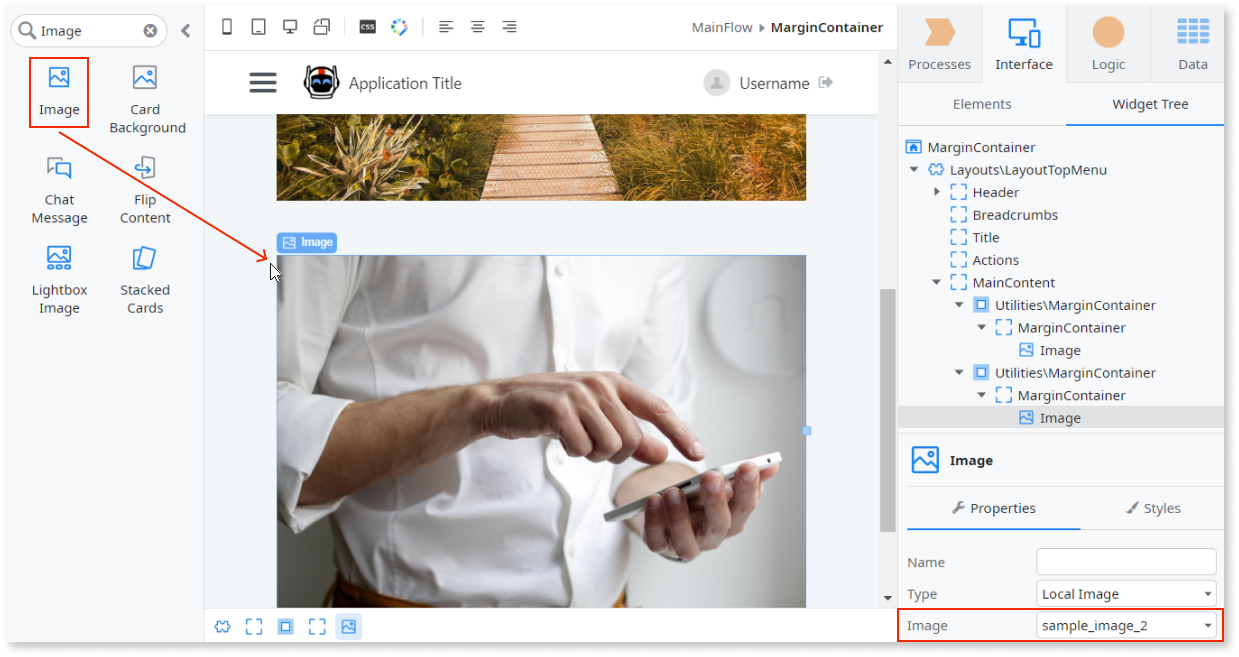Collapse the widget toolbox panel
This screenshot has height=657, width=1239.
pyautogui.click(x=185, y=31)
